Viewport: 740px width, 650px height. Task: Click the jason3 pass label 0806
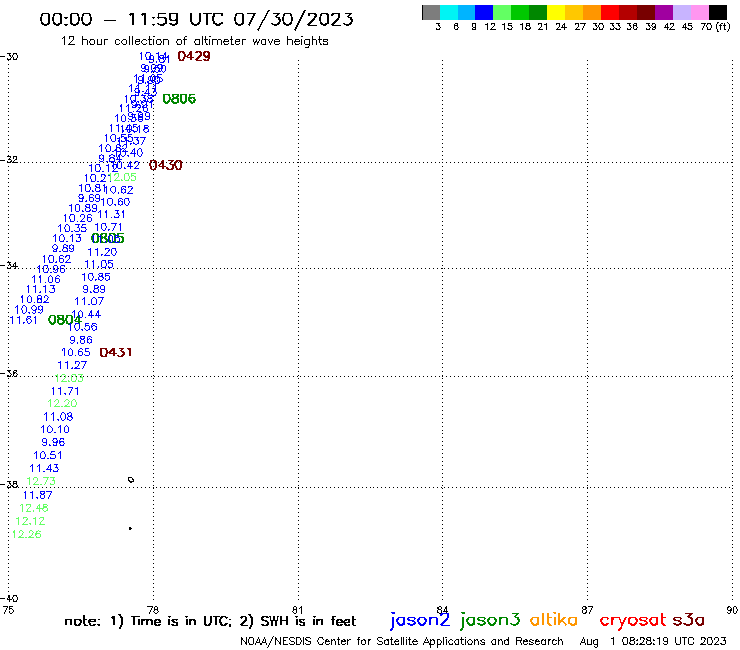point(179,99)
